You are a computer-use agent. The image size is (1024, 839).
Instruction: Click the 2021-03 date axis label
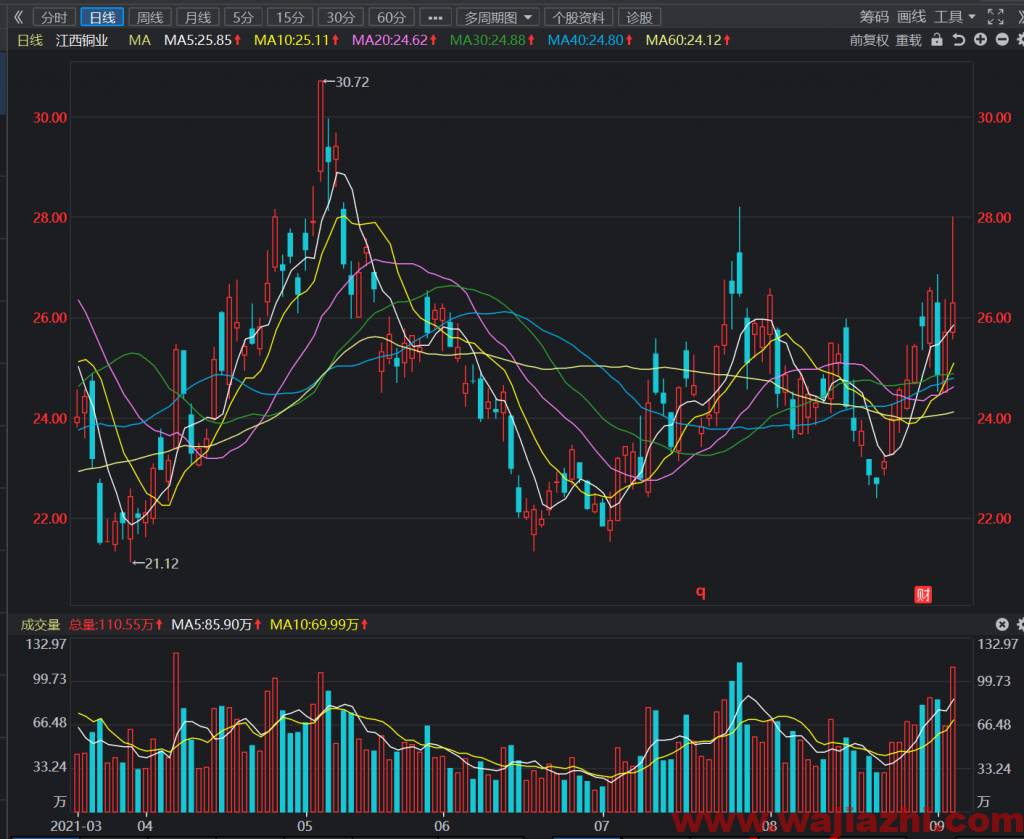pos(76,825)
